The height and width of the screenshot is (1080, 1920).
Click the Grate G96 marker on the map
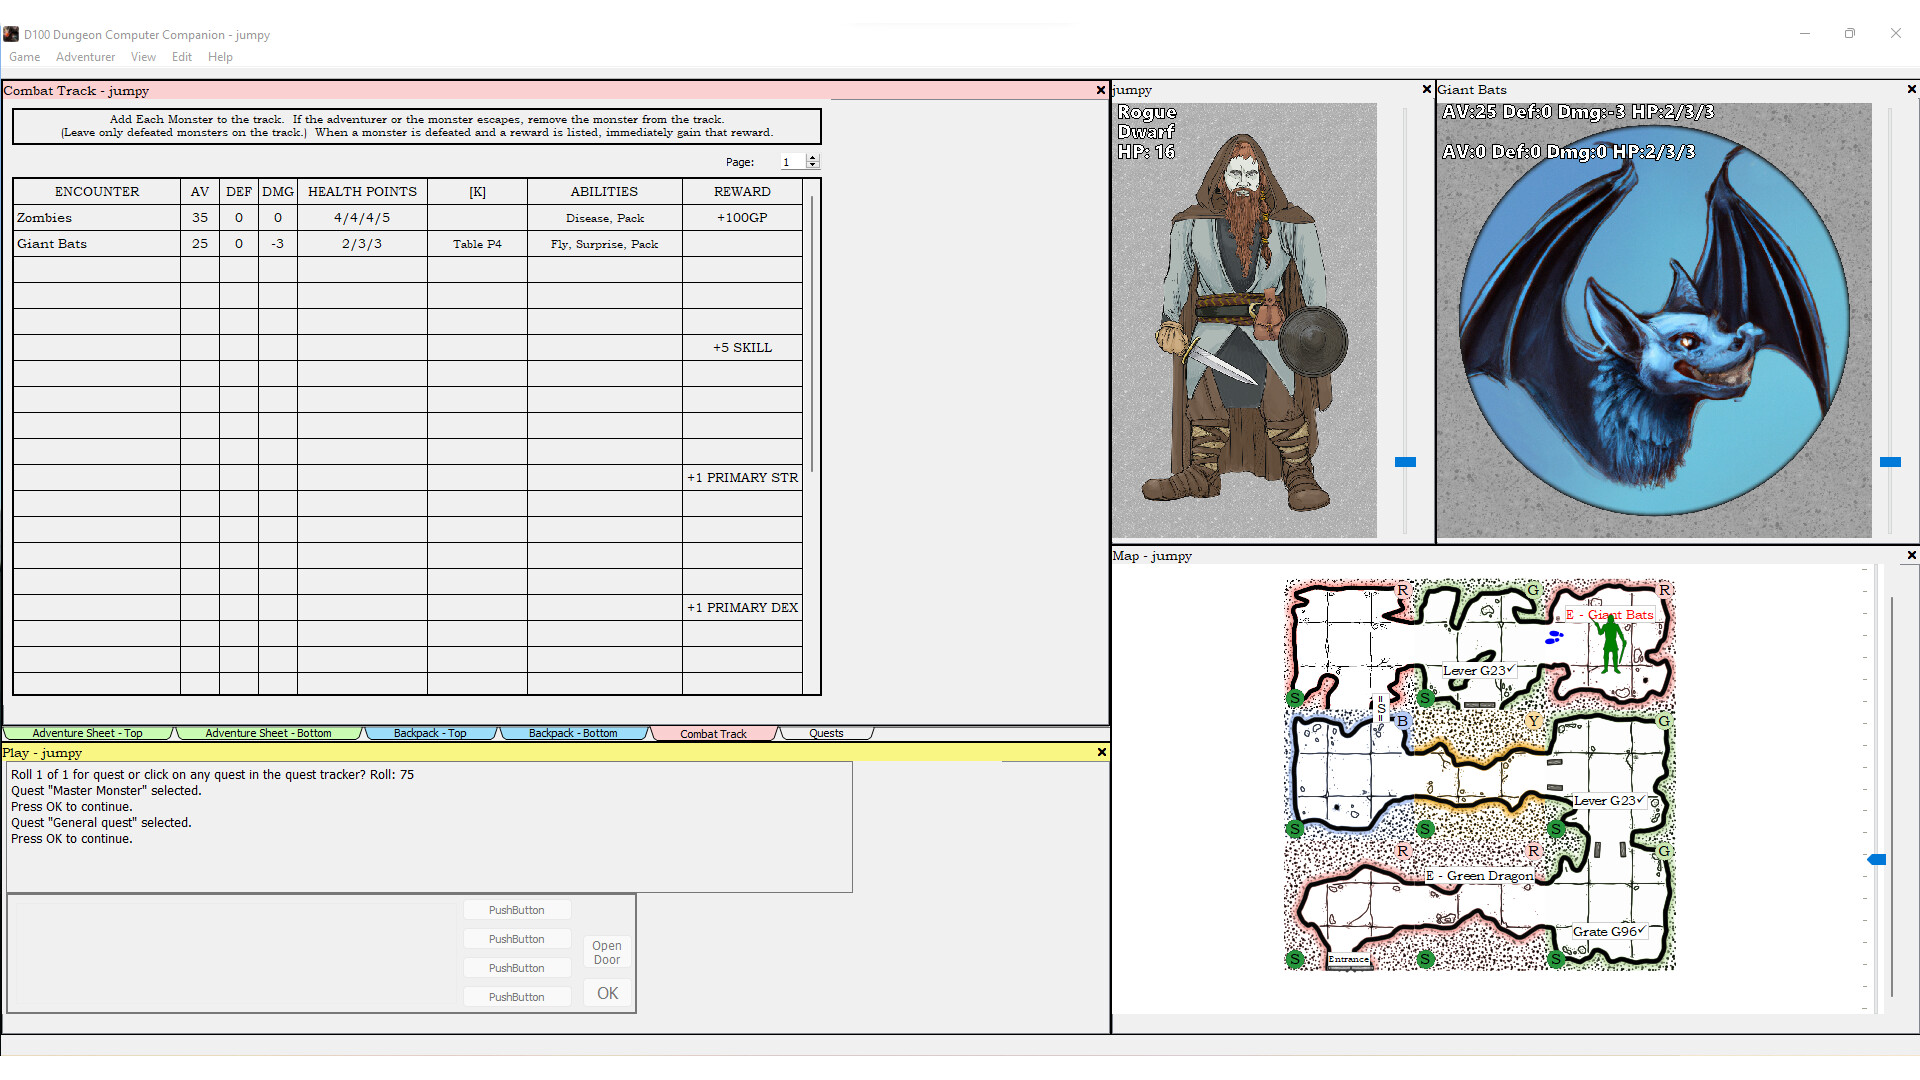tap(1608, 930)
